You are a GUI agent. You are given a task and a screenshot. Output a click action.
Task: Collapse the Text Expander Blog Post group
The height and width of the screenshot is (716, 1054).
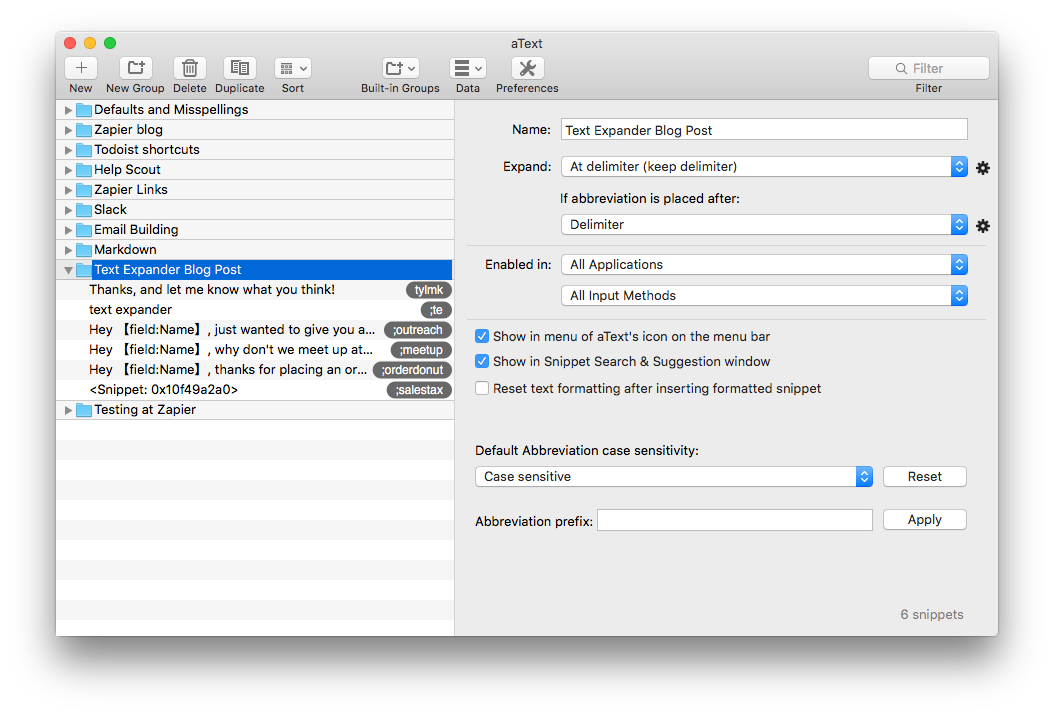[68, 270]
